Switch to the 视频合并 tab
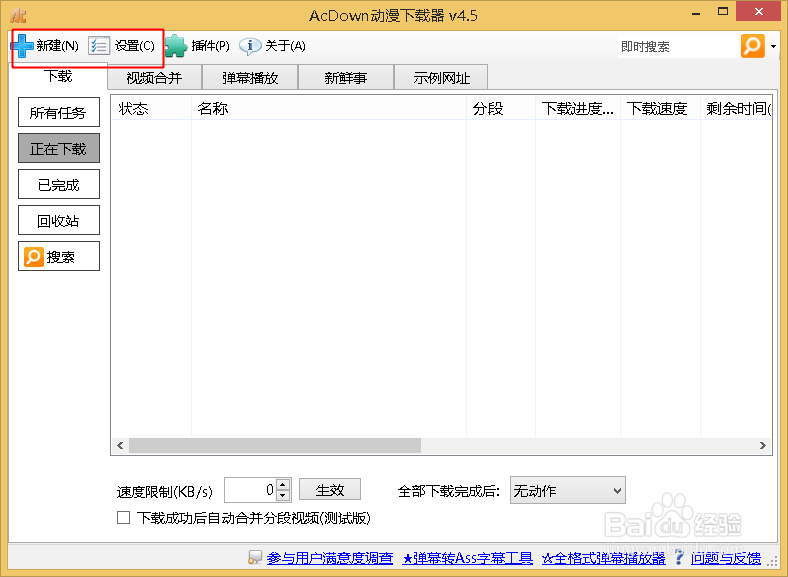The width and height of the screenshot is (788, 577). click(x=154, y=77)
